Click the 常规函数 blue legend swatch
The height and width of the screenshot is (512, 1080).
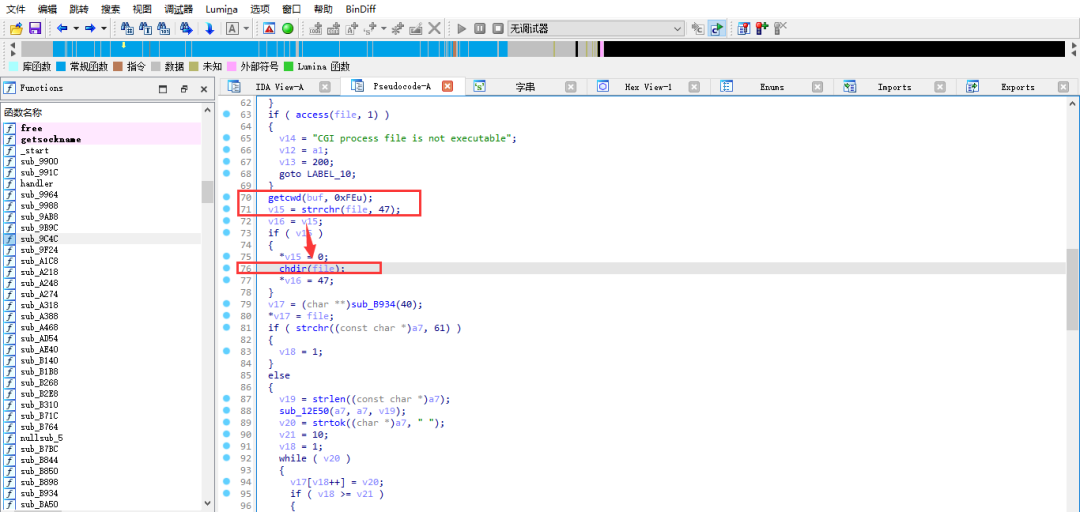pos(61,67)
